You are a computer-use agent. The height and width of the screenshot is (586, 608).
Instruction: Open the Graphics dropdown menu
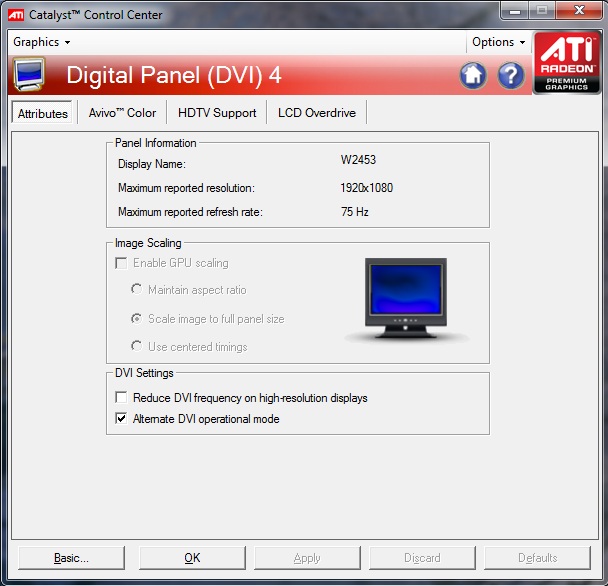(x=42, y=42)
